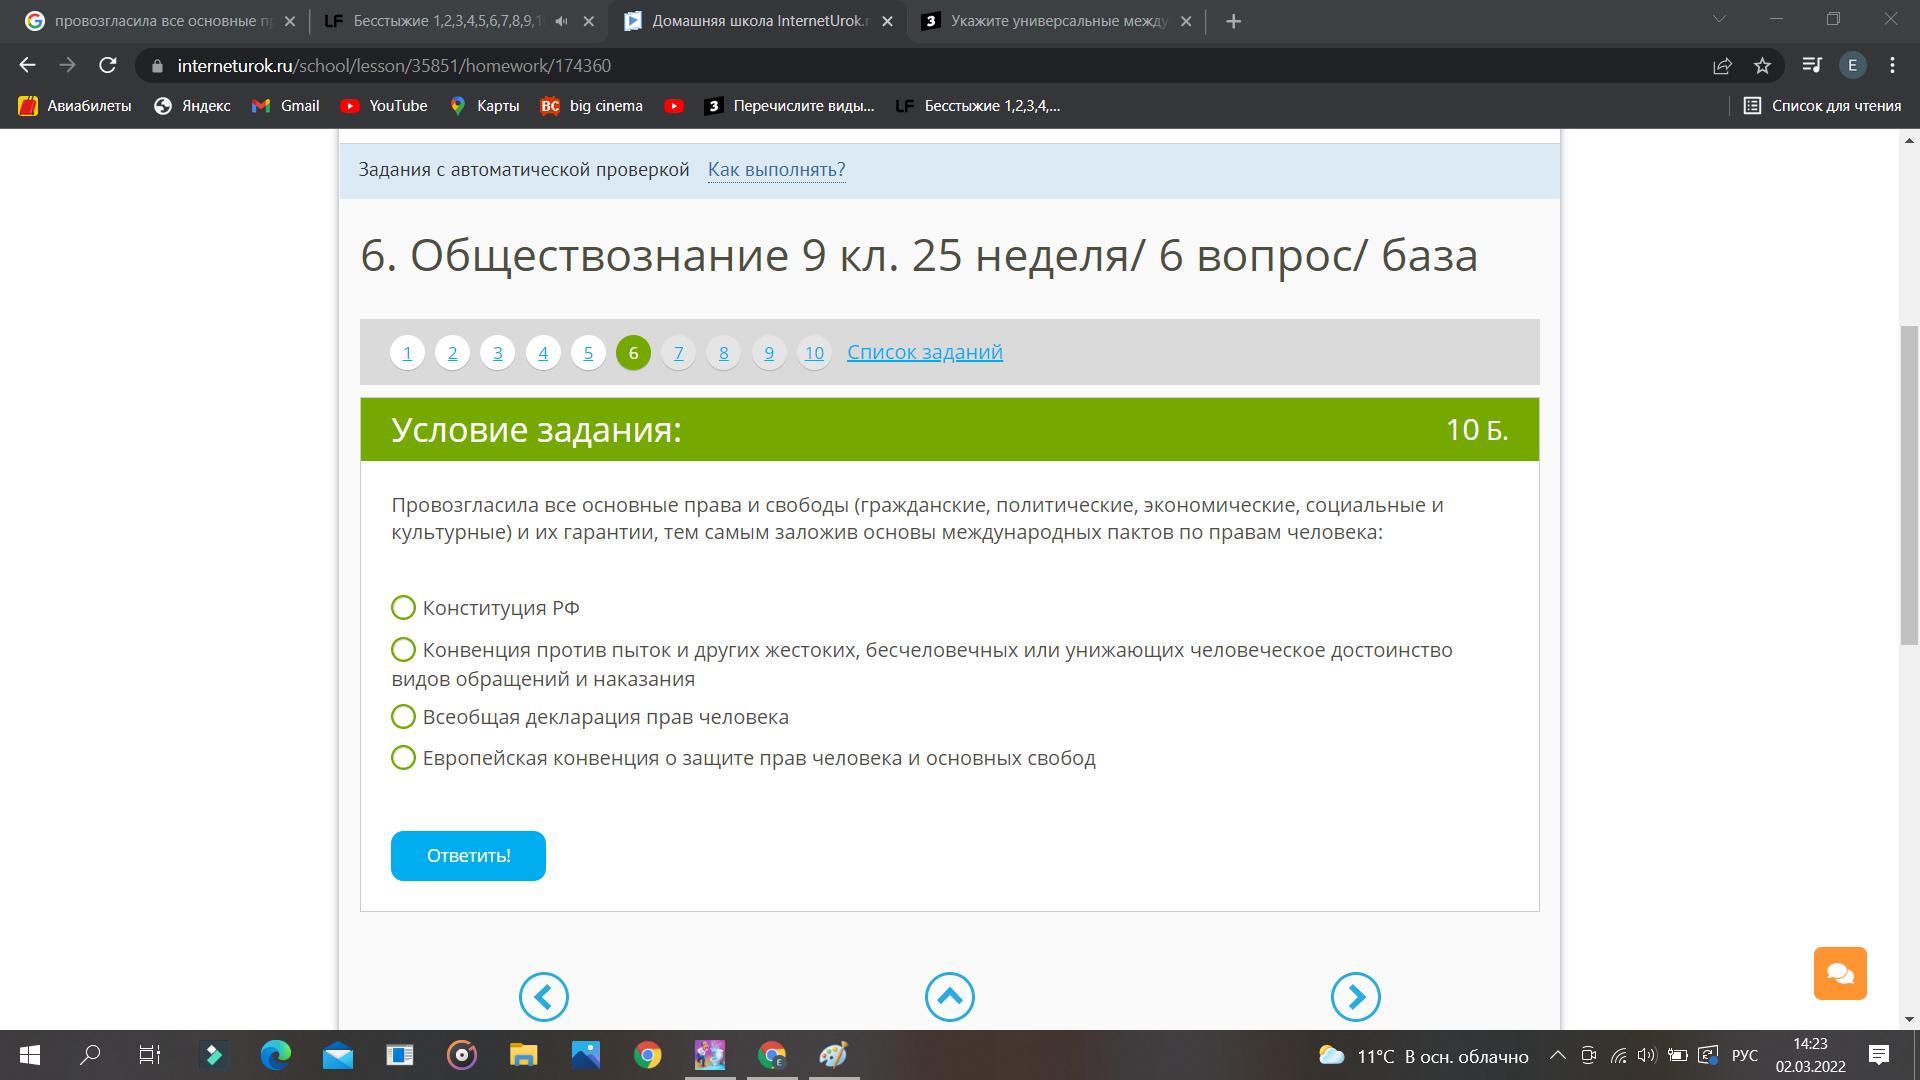The image size is (1920, 1080).
Task: Select Всеобщая декларация прав человека option
Action: pos(403,717)
